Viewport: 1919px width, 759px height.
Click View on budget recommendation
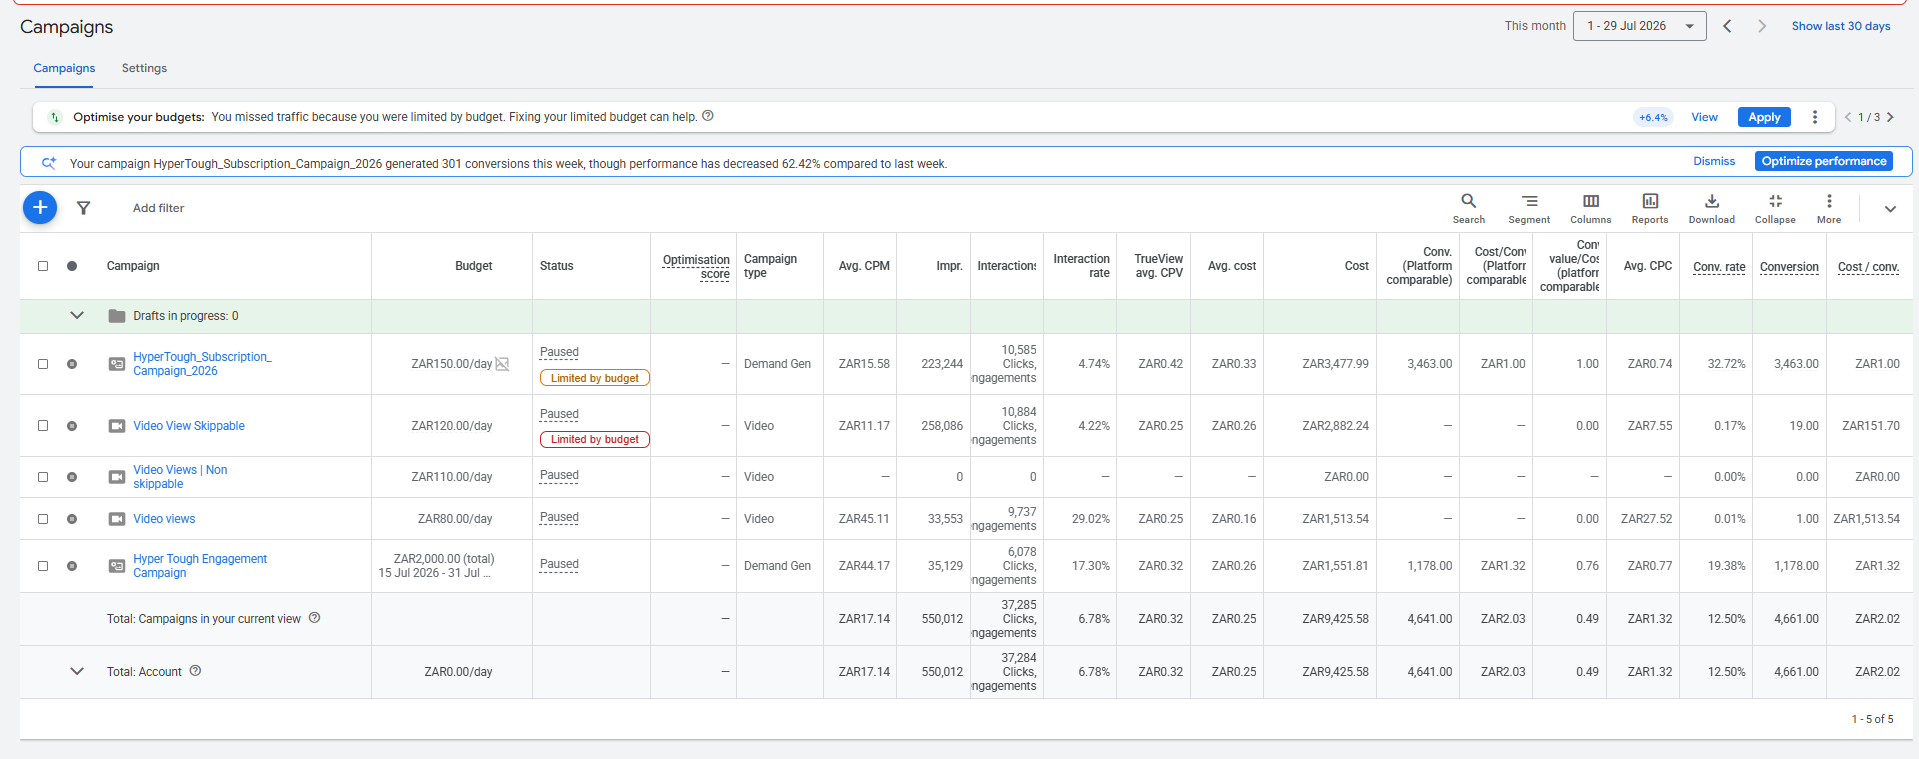point(1704,117)
